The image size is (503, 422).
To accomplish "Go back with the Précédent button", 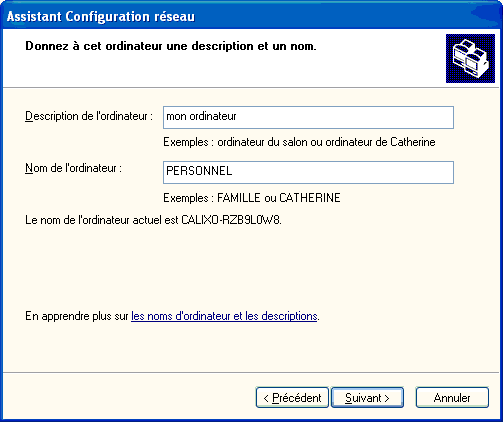I will coord(292,398).
